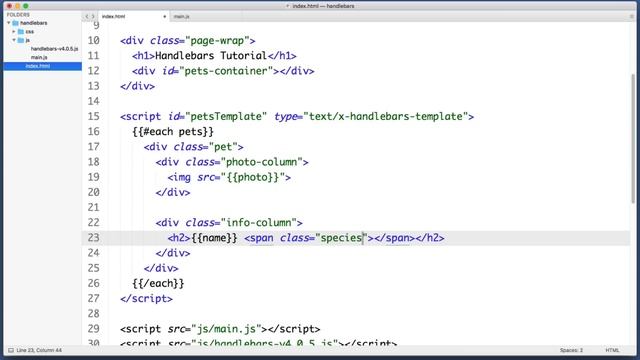Expand the css folder arrow
Screen dimensions: 640x360
point(14,31)
